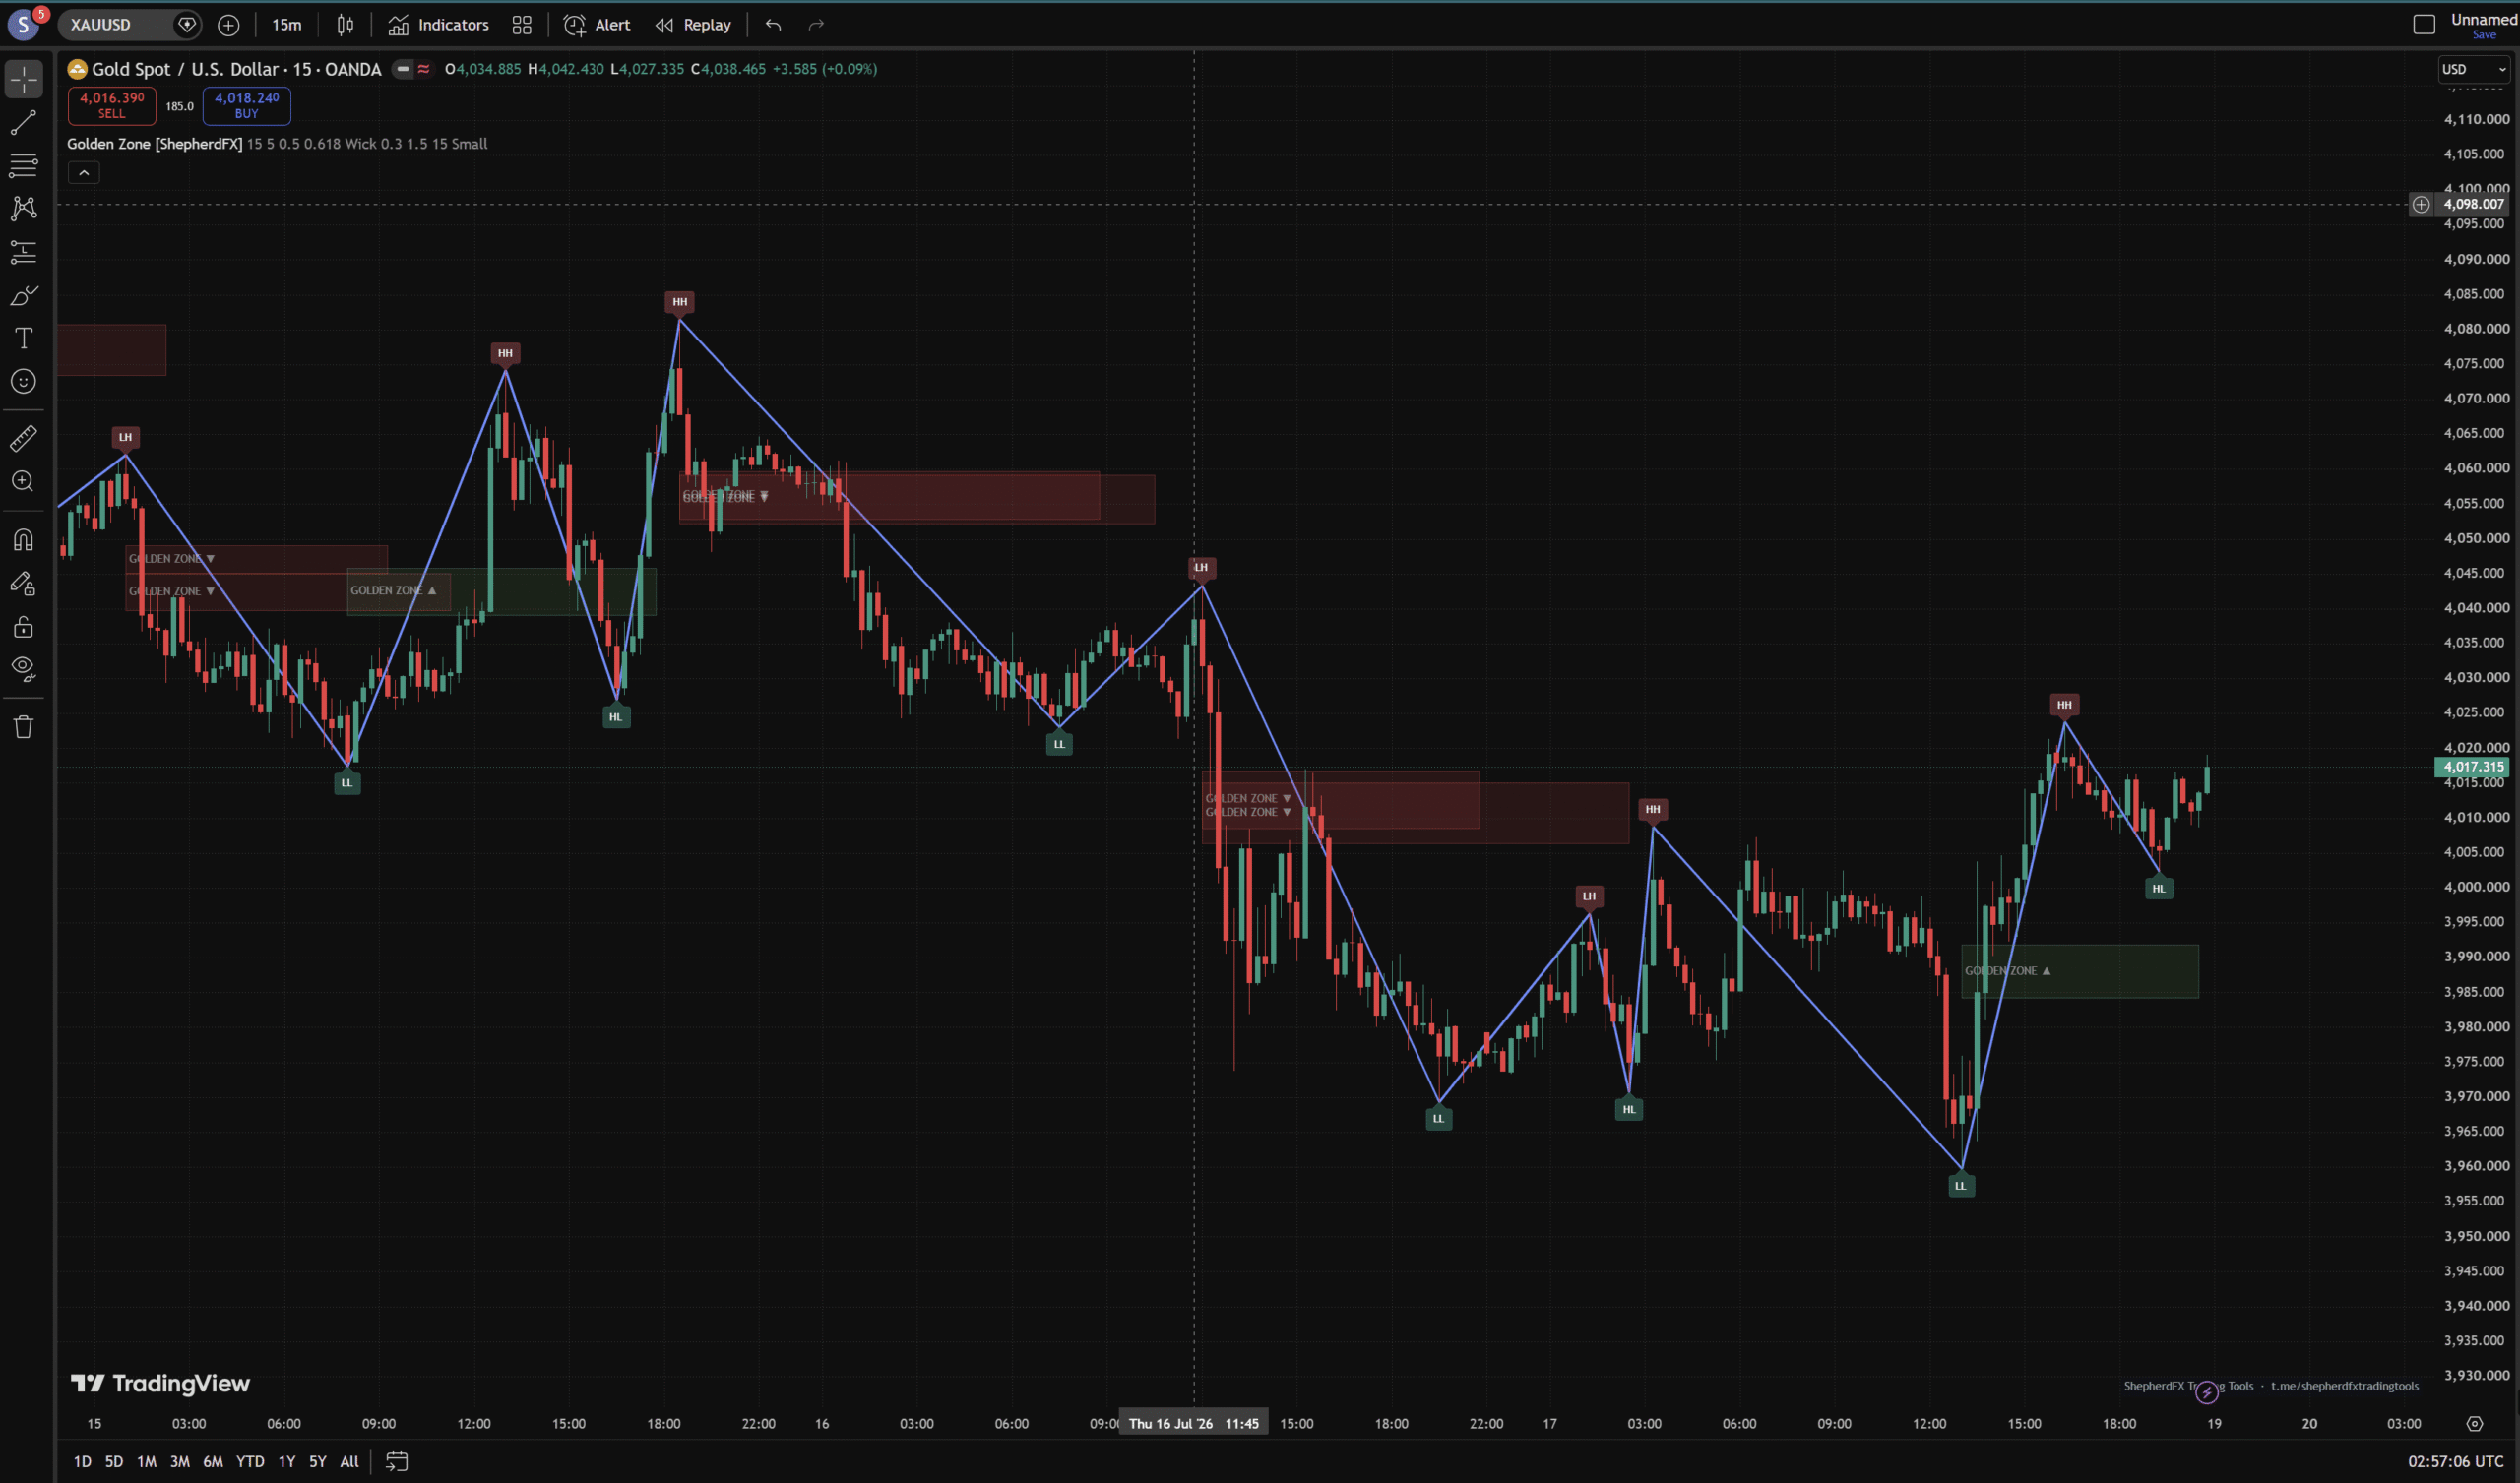The width and height of the screenshot is (2520, 1483).
Task: Activate the zoom in tool
Action: [24, 481]
